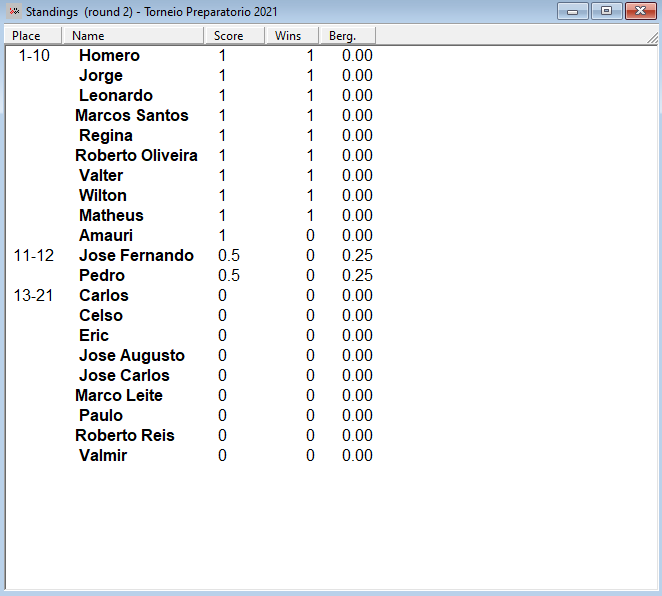Image resolution: width=662 pixels, height=596 pixels.
Task: Click on Marco Leite's entry
Action: tap(119, 396)
